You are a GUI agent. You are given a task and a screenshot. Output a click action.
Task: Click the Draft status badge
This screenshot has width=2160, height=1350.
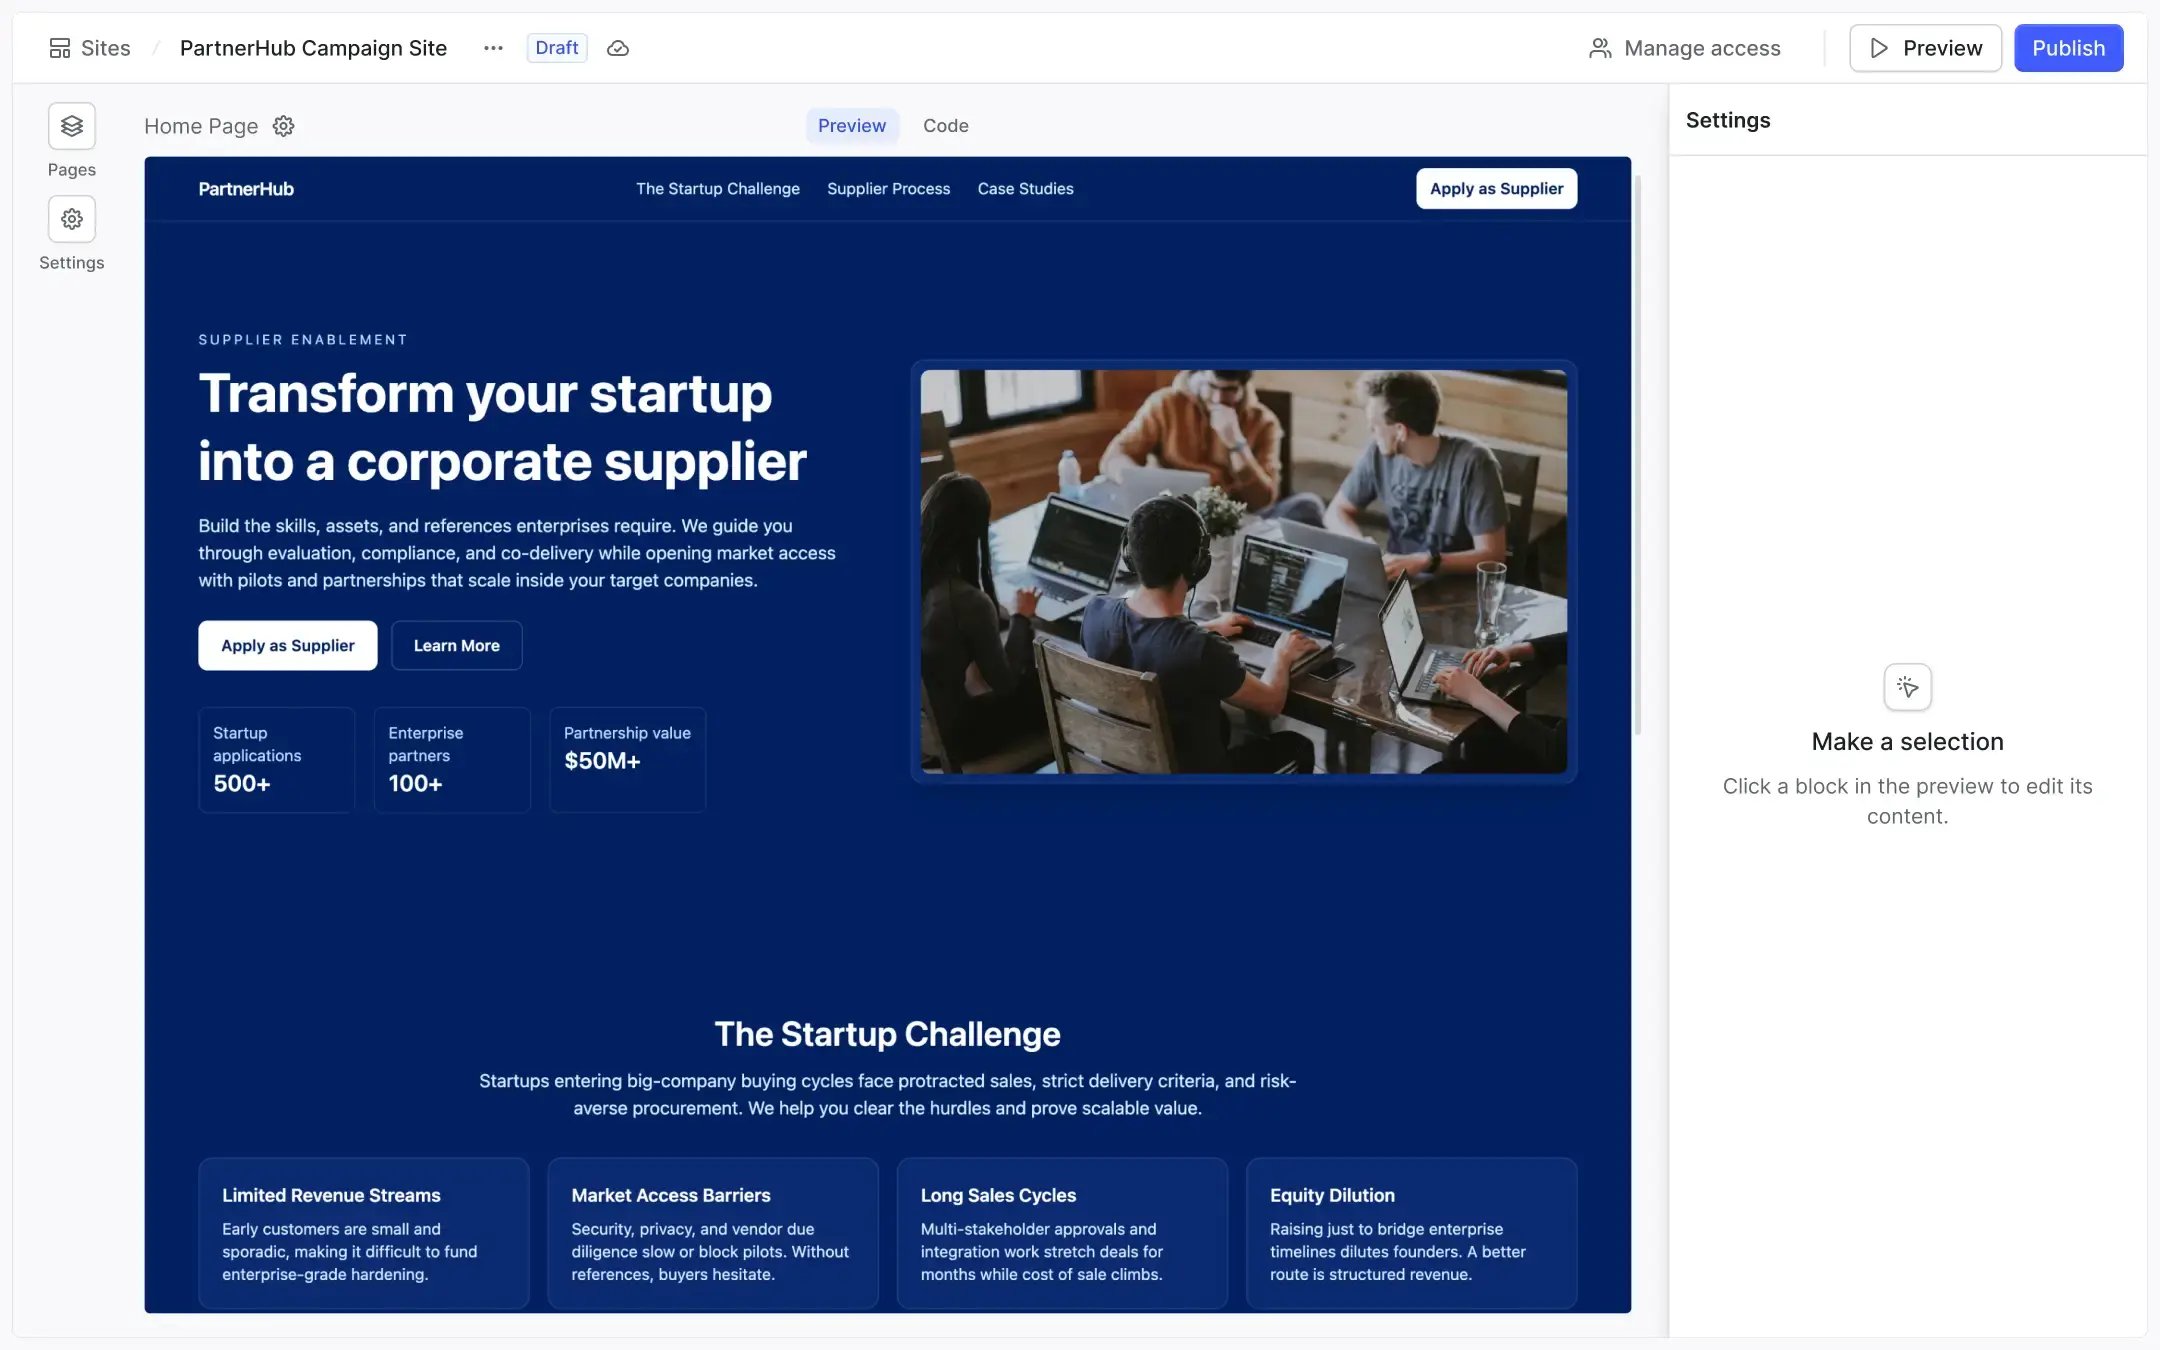(556, 47)
